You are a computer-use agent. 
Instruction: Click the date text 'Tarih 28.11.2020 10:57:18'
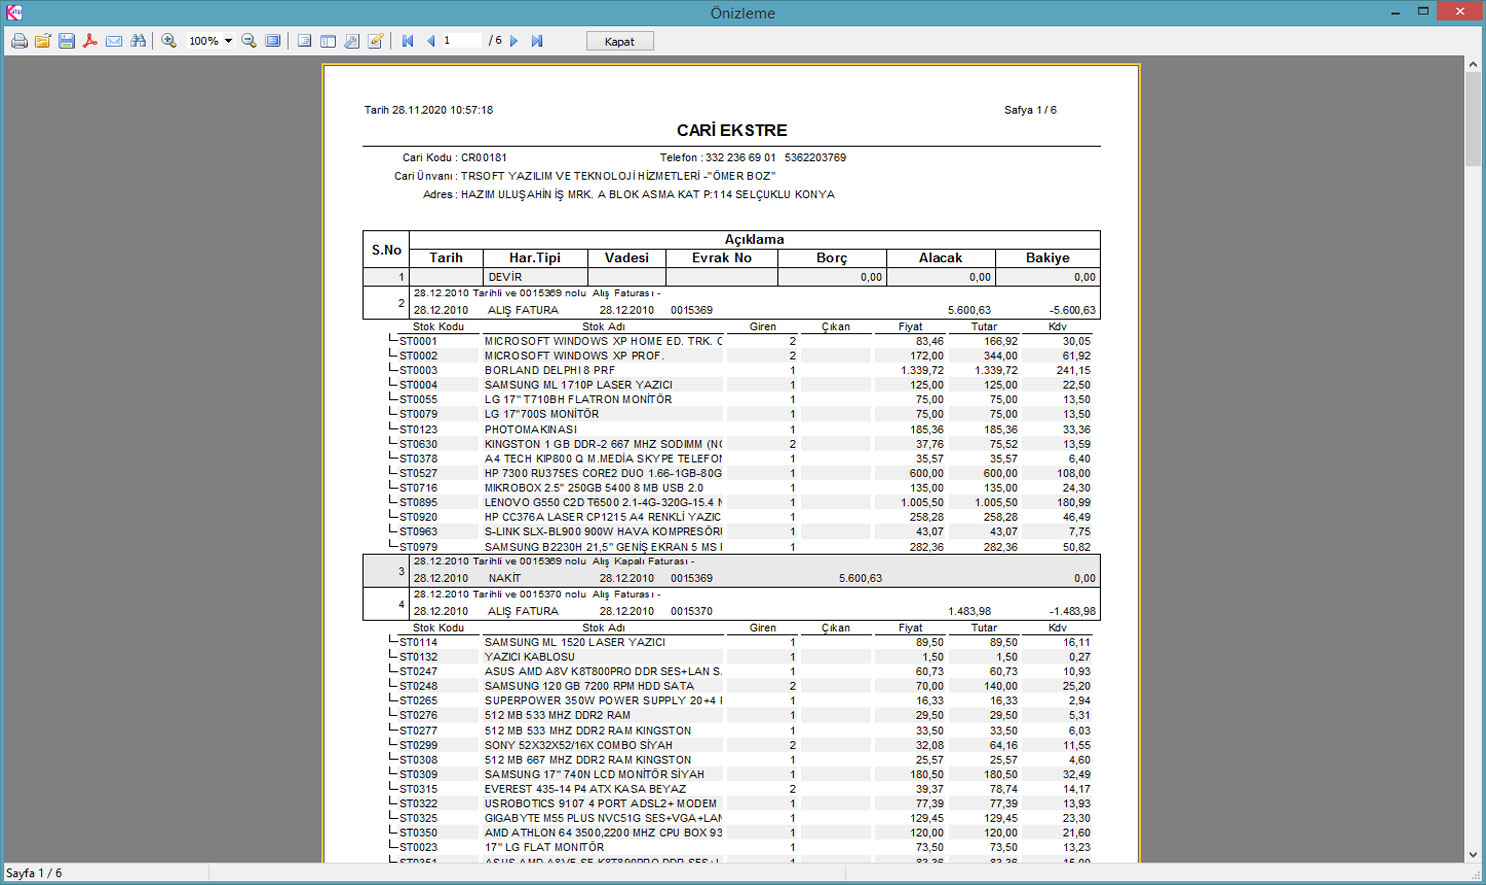point(428,110)
